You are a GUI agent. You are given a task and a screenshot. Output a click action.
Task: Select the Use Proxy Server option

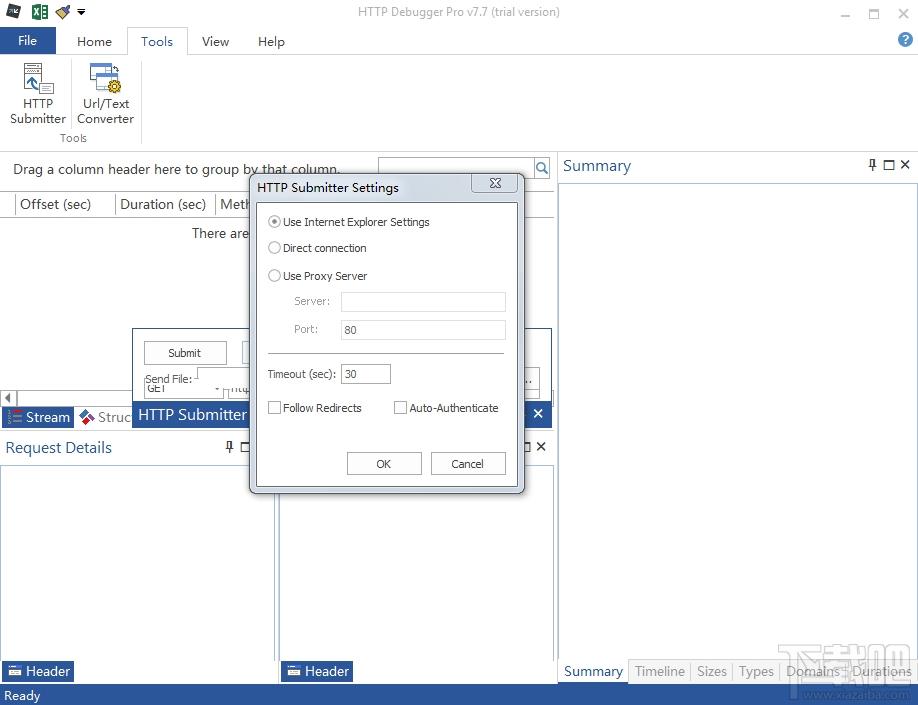pyautogui.click(x=317, y=276)
